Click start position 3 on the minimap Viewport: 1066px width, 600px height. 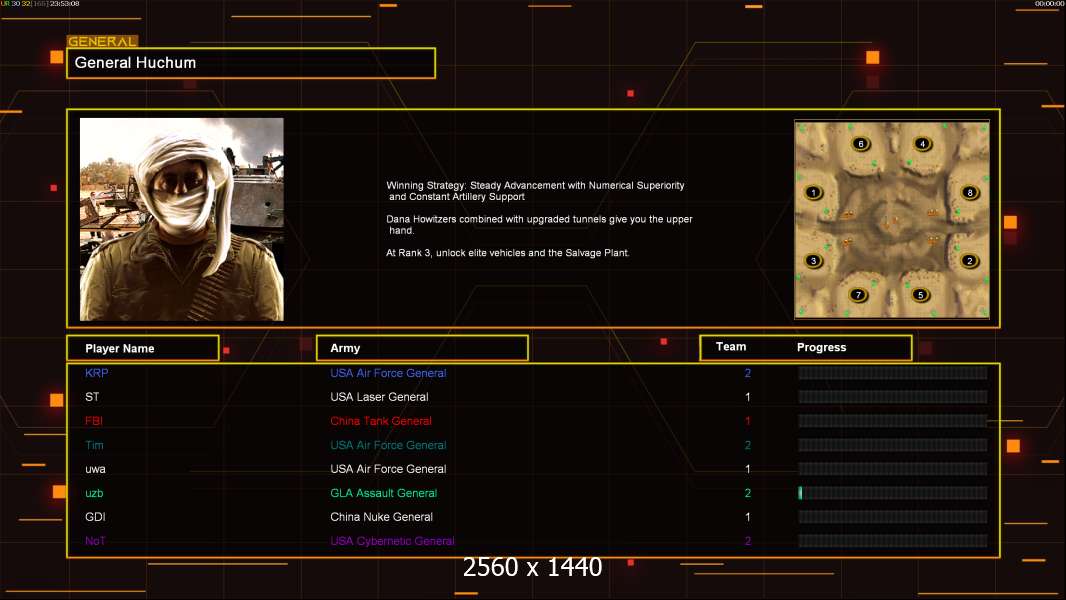813,260
